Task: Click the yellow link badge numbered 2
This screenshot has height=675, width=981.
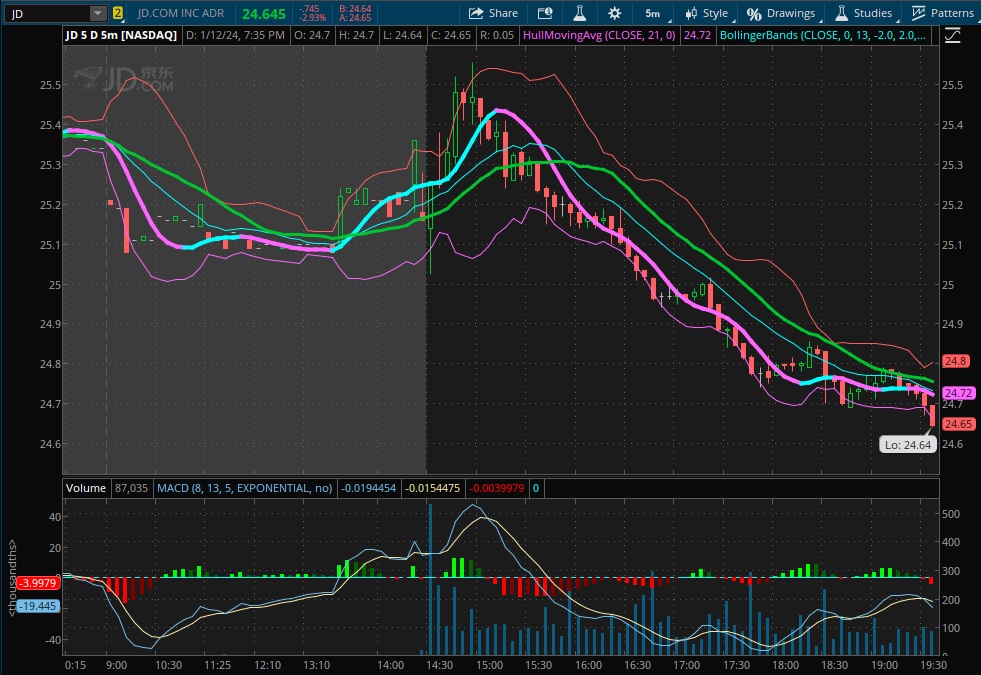Action: tap(117, 13)
